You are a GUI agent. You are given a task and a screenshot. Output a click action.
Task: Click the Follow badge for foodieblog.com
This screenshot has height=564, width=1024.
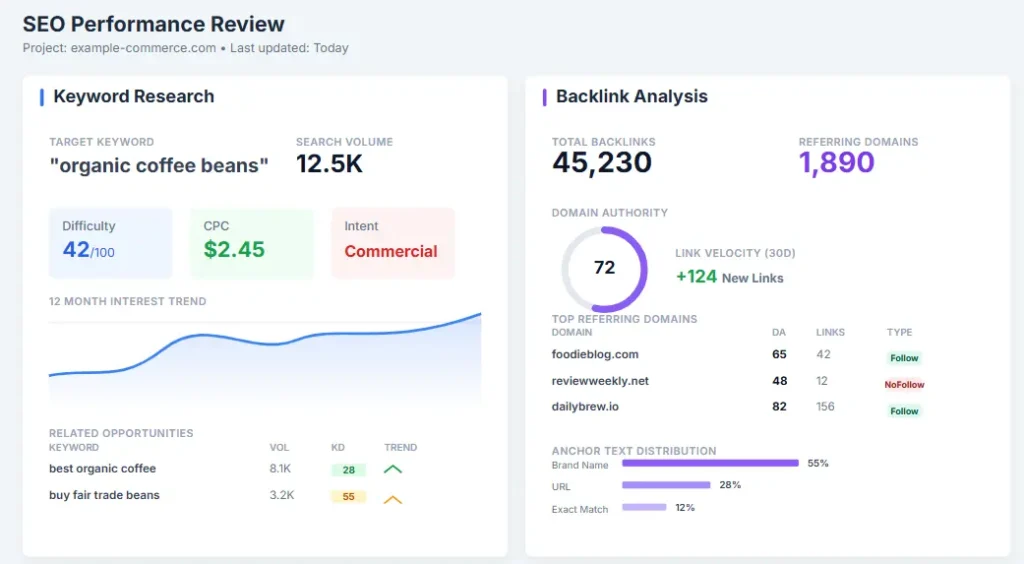click(x=904, y=358)
